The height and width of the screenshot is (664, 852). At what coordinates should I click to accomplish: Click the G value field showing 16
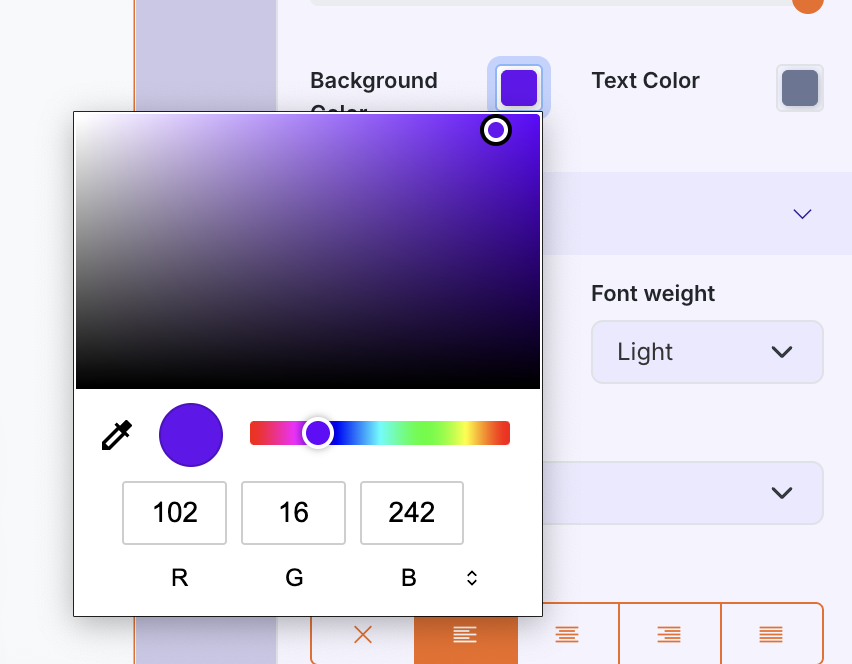tap(294, 513)
